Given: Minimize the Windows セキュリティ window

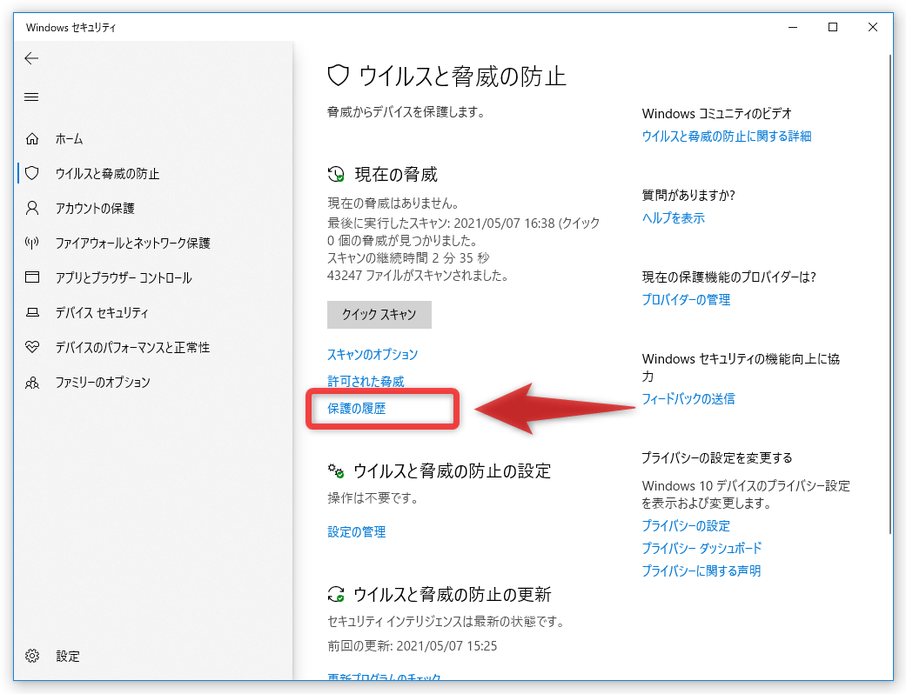Looking at the screenshot, I should pos(793,27).
